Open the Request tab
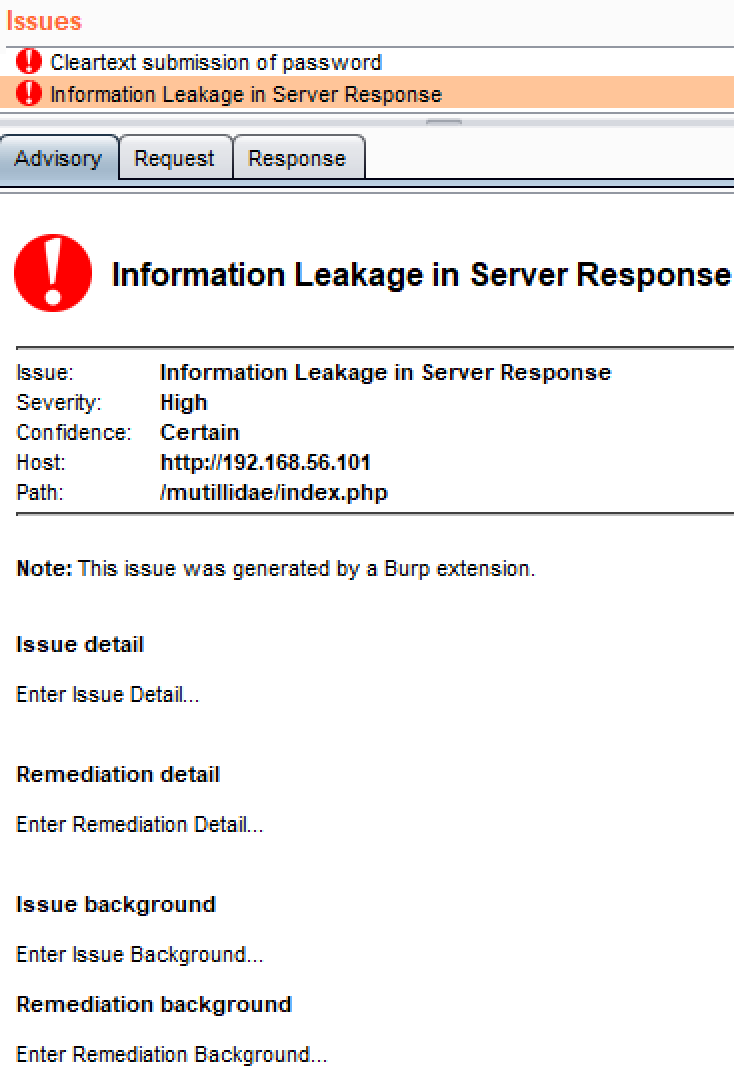The height and width of the screenshot is (1066, 734). [174, 158]
